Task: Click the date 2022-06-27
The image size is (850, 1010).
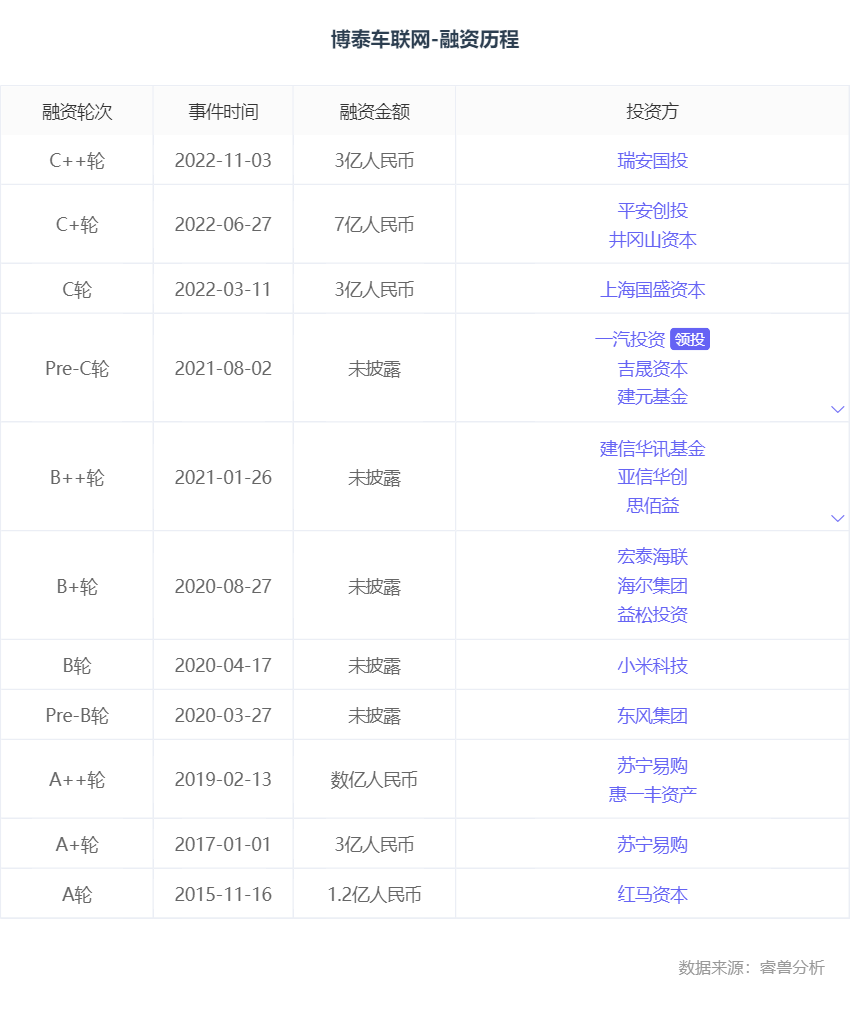Action: 223,225
